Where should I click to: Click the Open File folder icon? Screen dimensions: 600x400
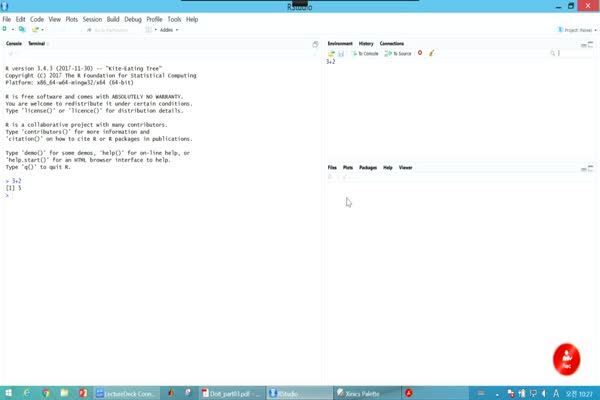point(22,29)
